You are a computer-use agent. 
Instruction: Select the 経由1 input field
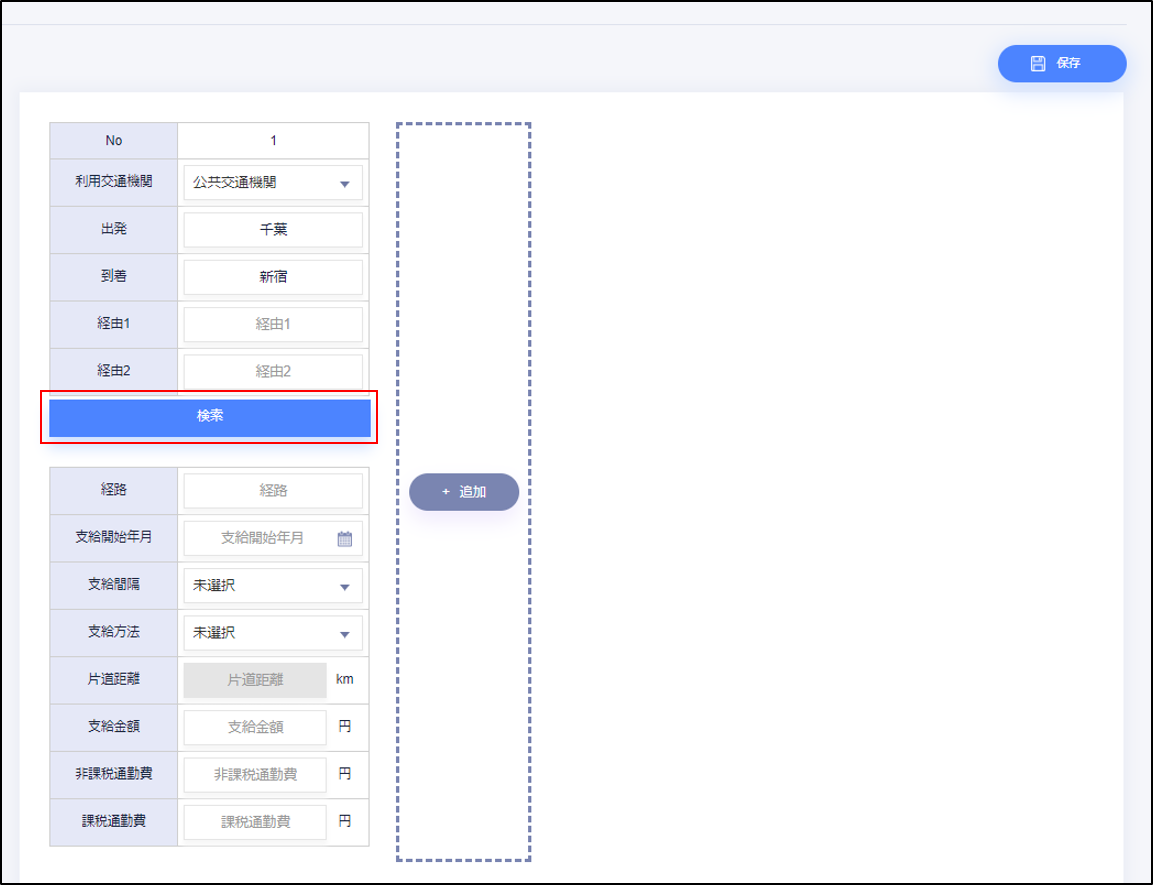pos(272,324)
